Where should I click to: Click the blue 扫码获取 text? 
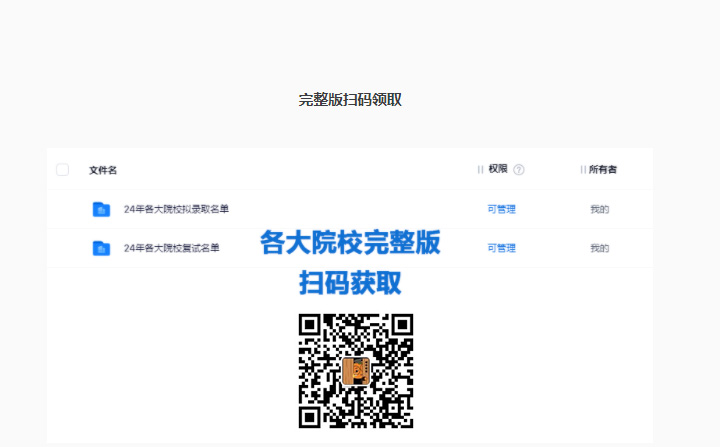pos(350,283)
